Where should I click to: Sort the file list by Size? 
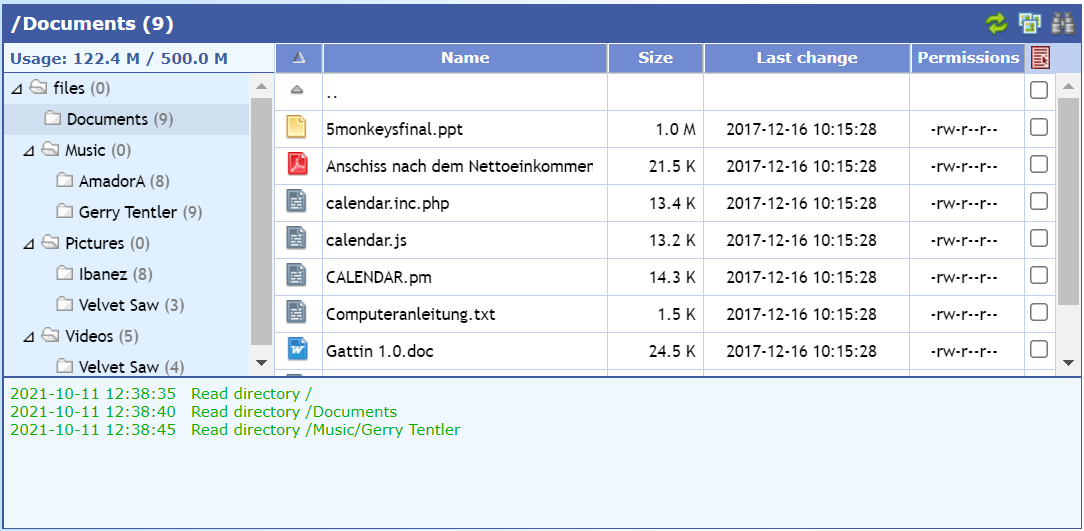click(655, 58)
